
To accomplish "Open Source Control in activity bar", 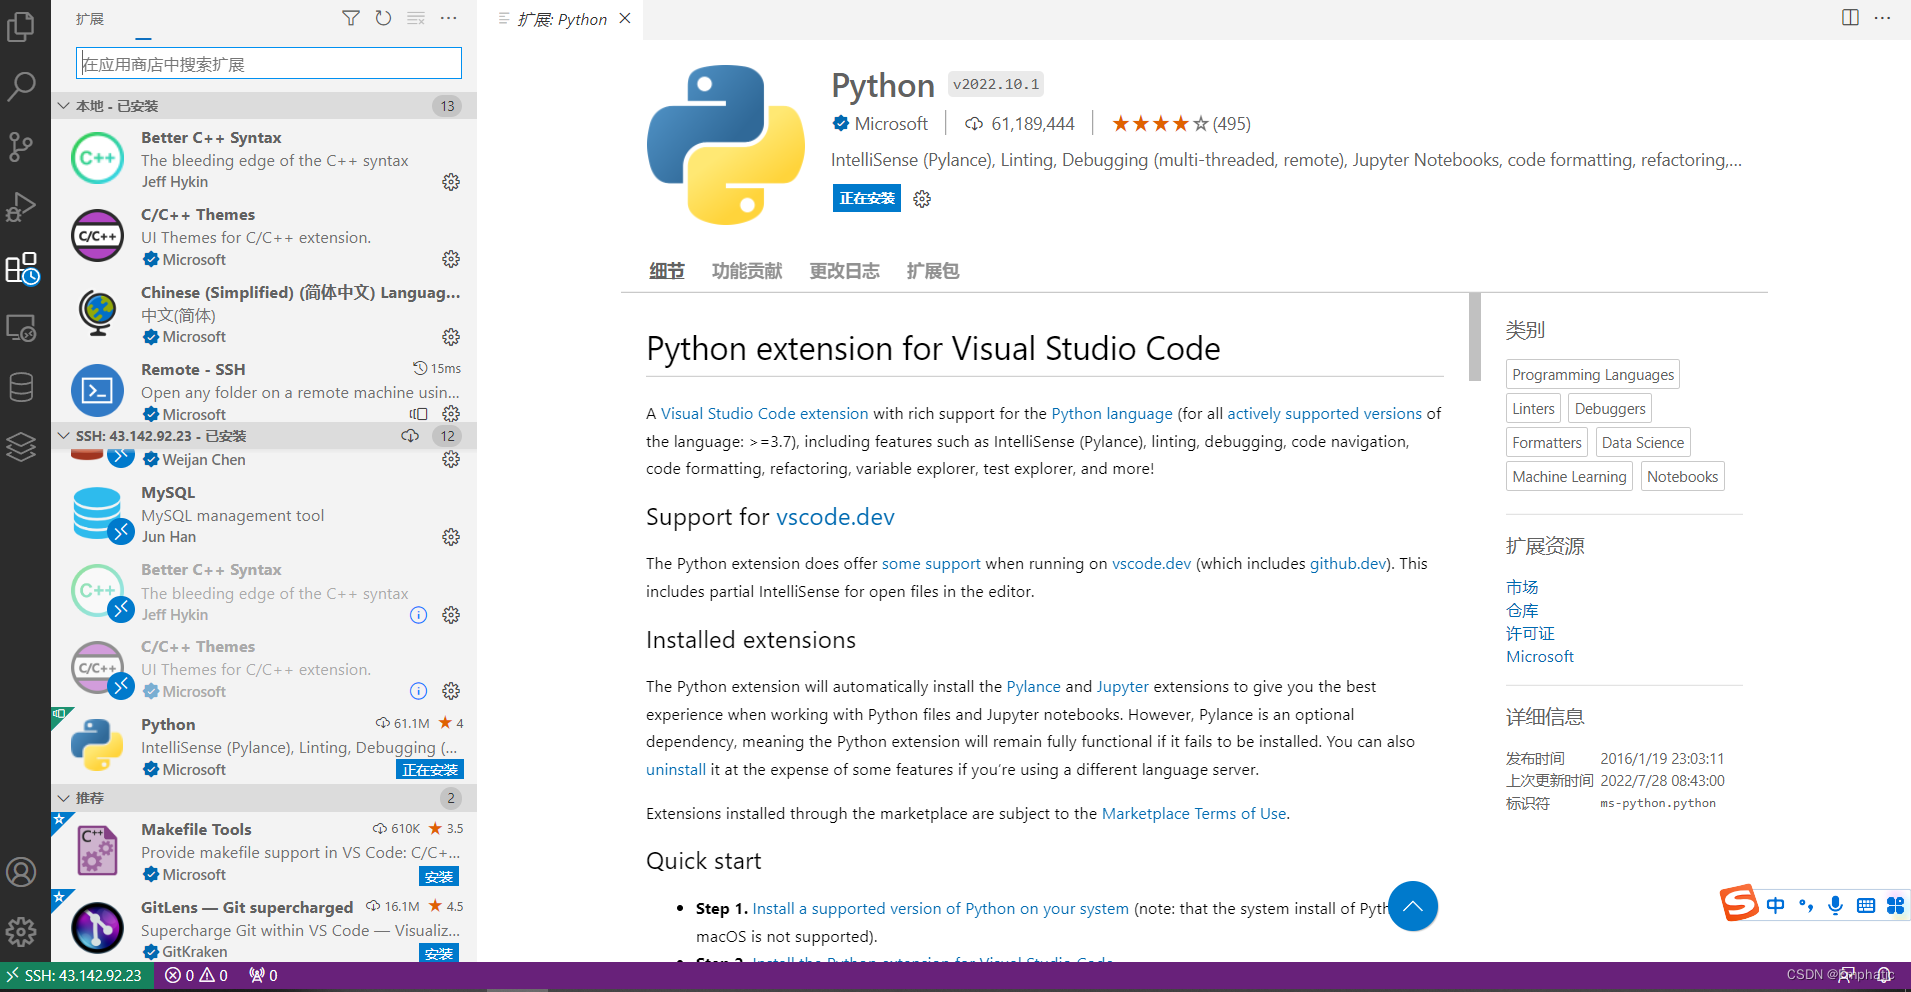I will (21, 147).
